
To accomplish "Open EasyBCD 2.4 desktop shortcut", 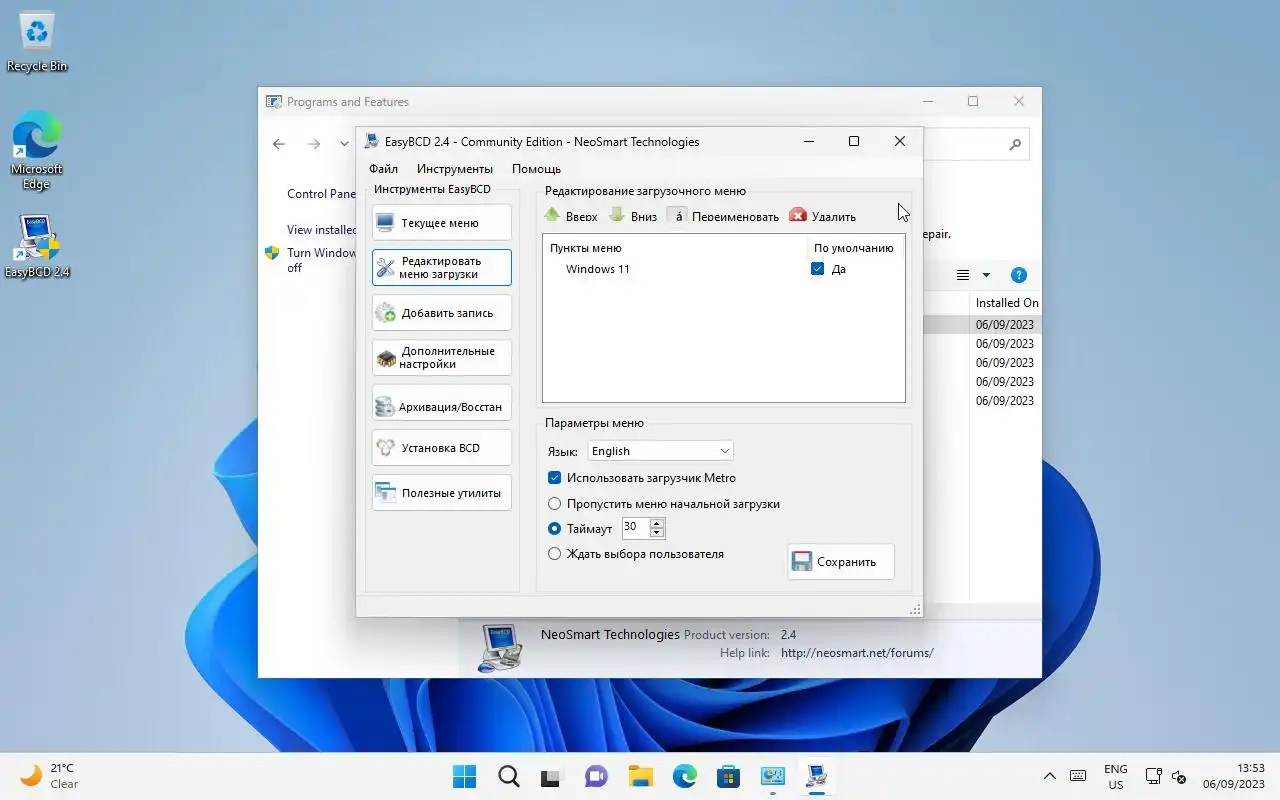I will click(37, 247).
